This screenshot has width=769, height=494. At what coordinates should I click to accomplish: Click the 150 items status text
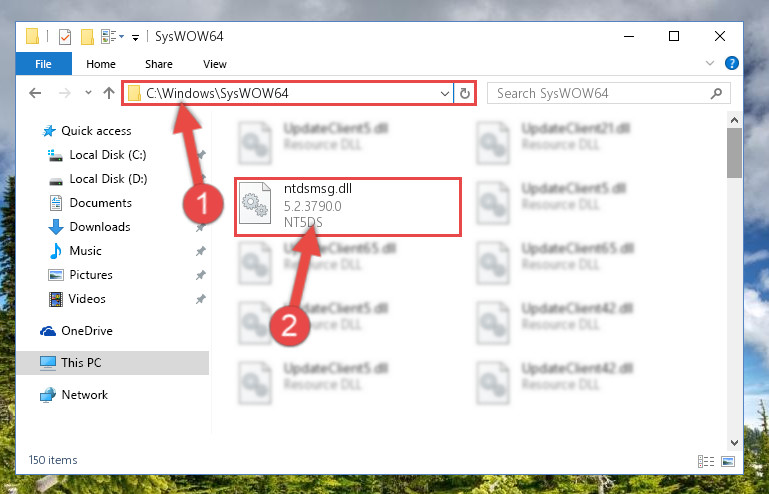tap(53, 460)
